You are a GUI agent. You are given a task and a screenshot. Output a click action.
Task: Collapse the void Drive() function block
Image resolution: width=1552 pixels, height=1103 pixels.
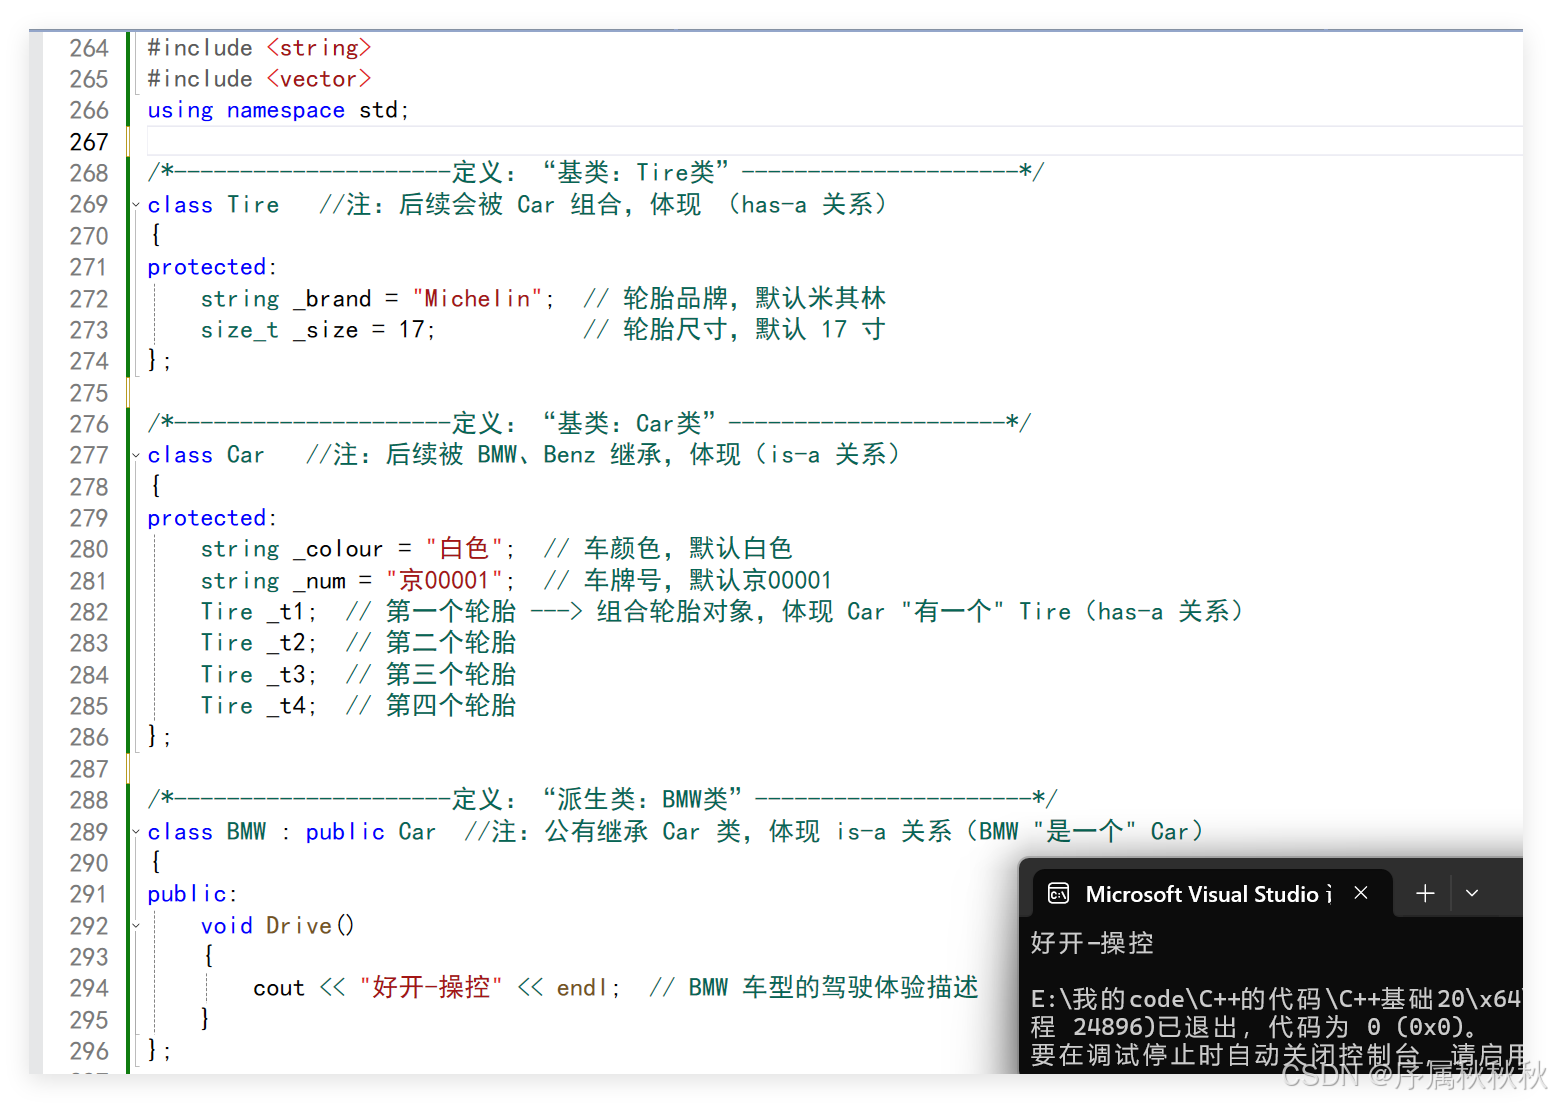136,926
